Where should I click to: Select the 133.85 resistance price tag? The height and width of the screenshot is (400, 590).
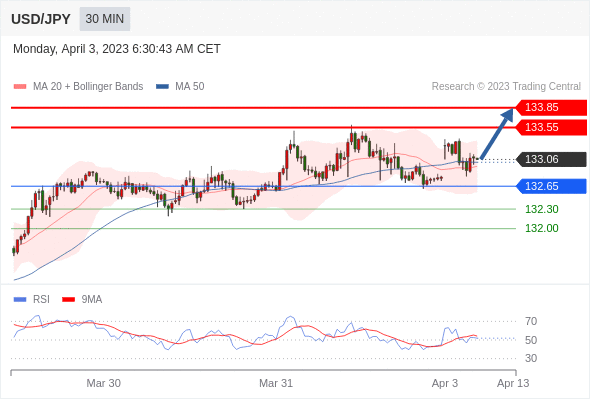pos(551,108)
